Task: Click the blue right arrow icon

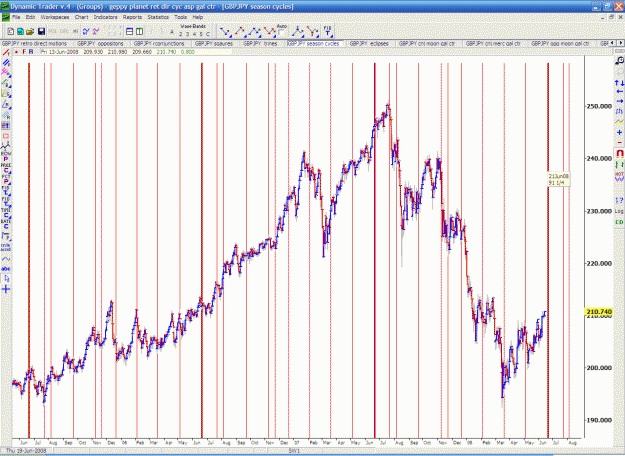Action: (619, 101)
